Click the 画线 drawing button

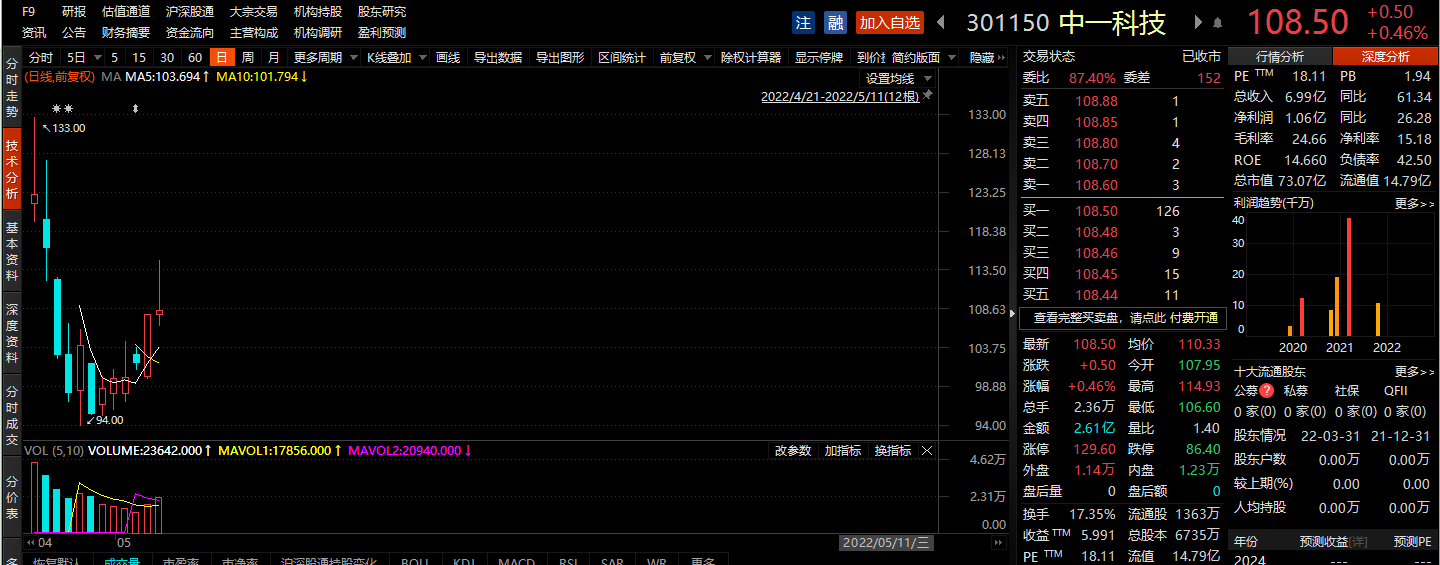click(x=448, y=58)
